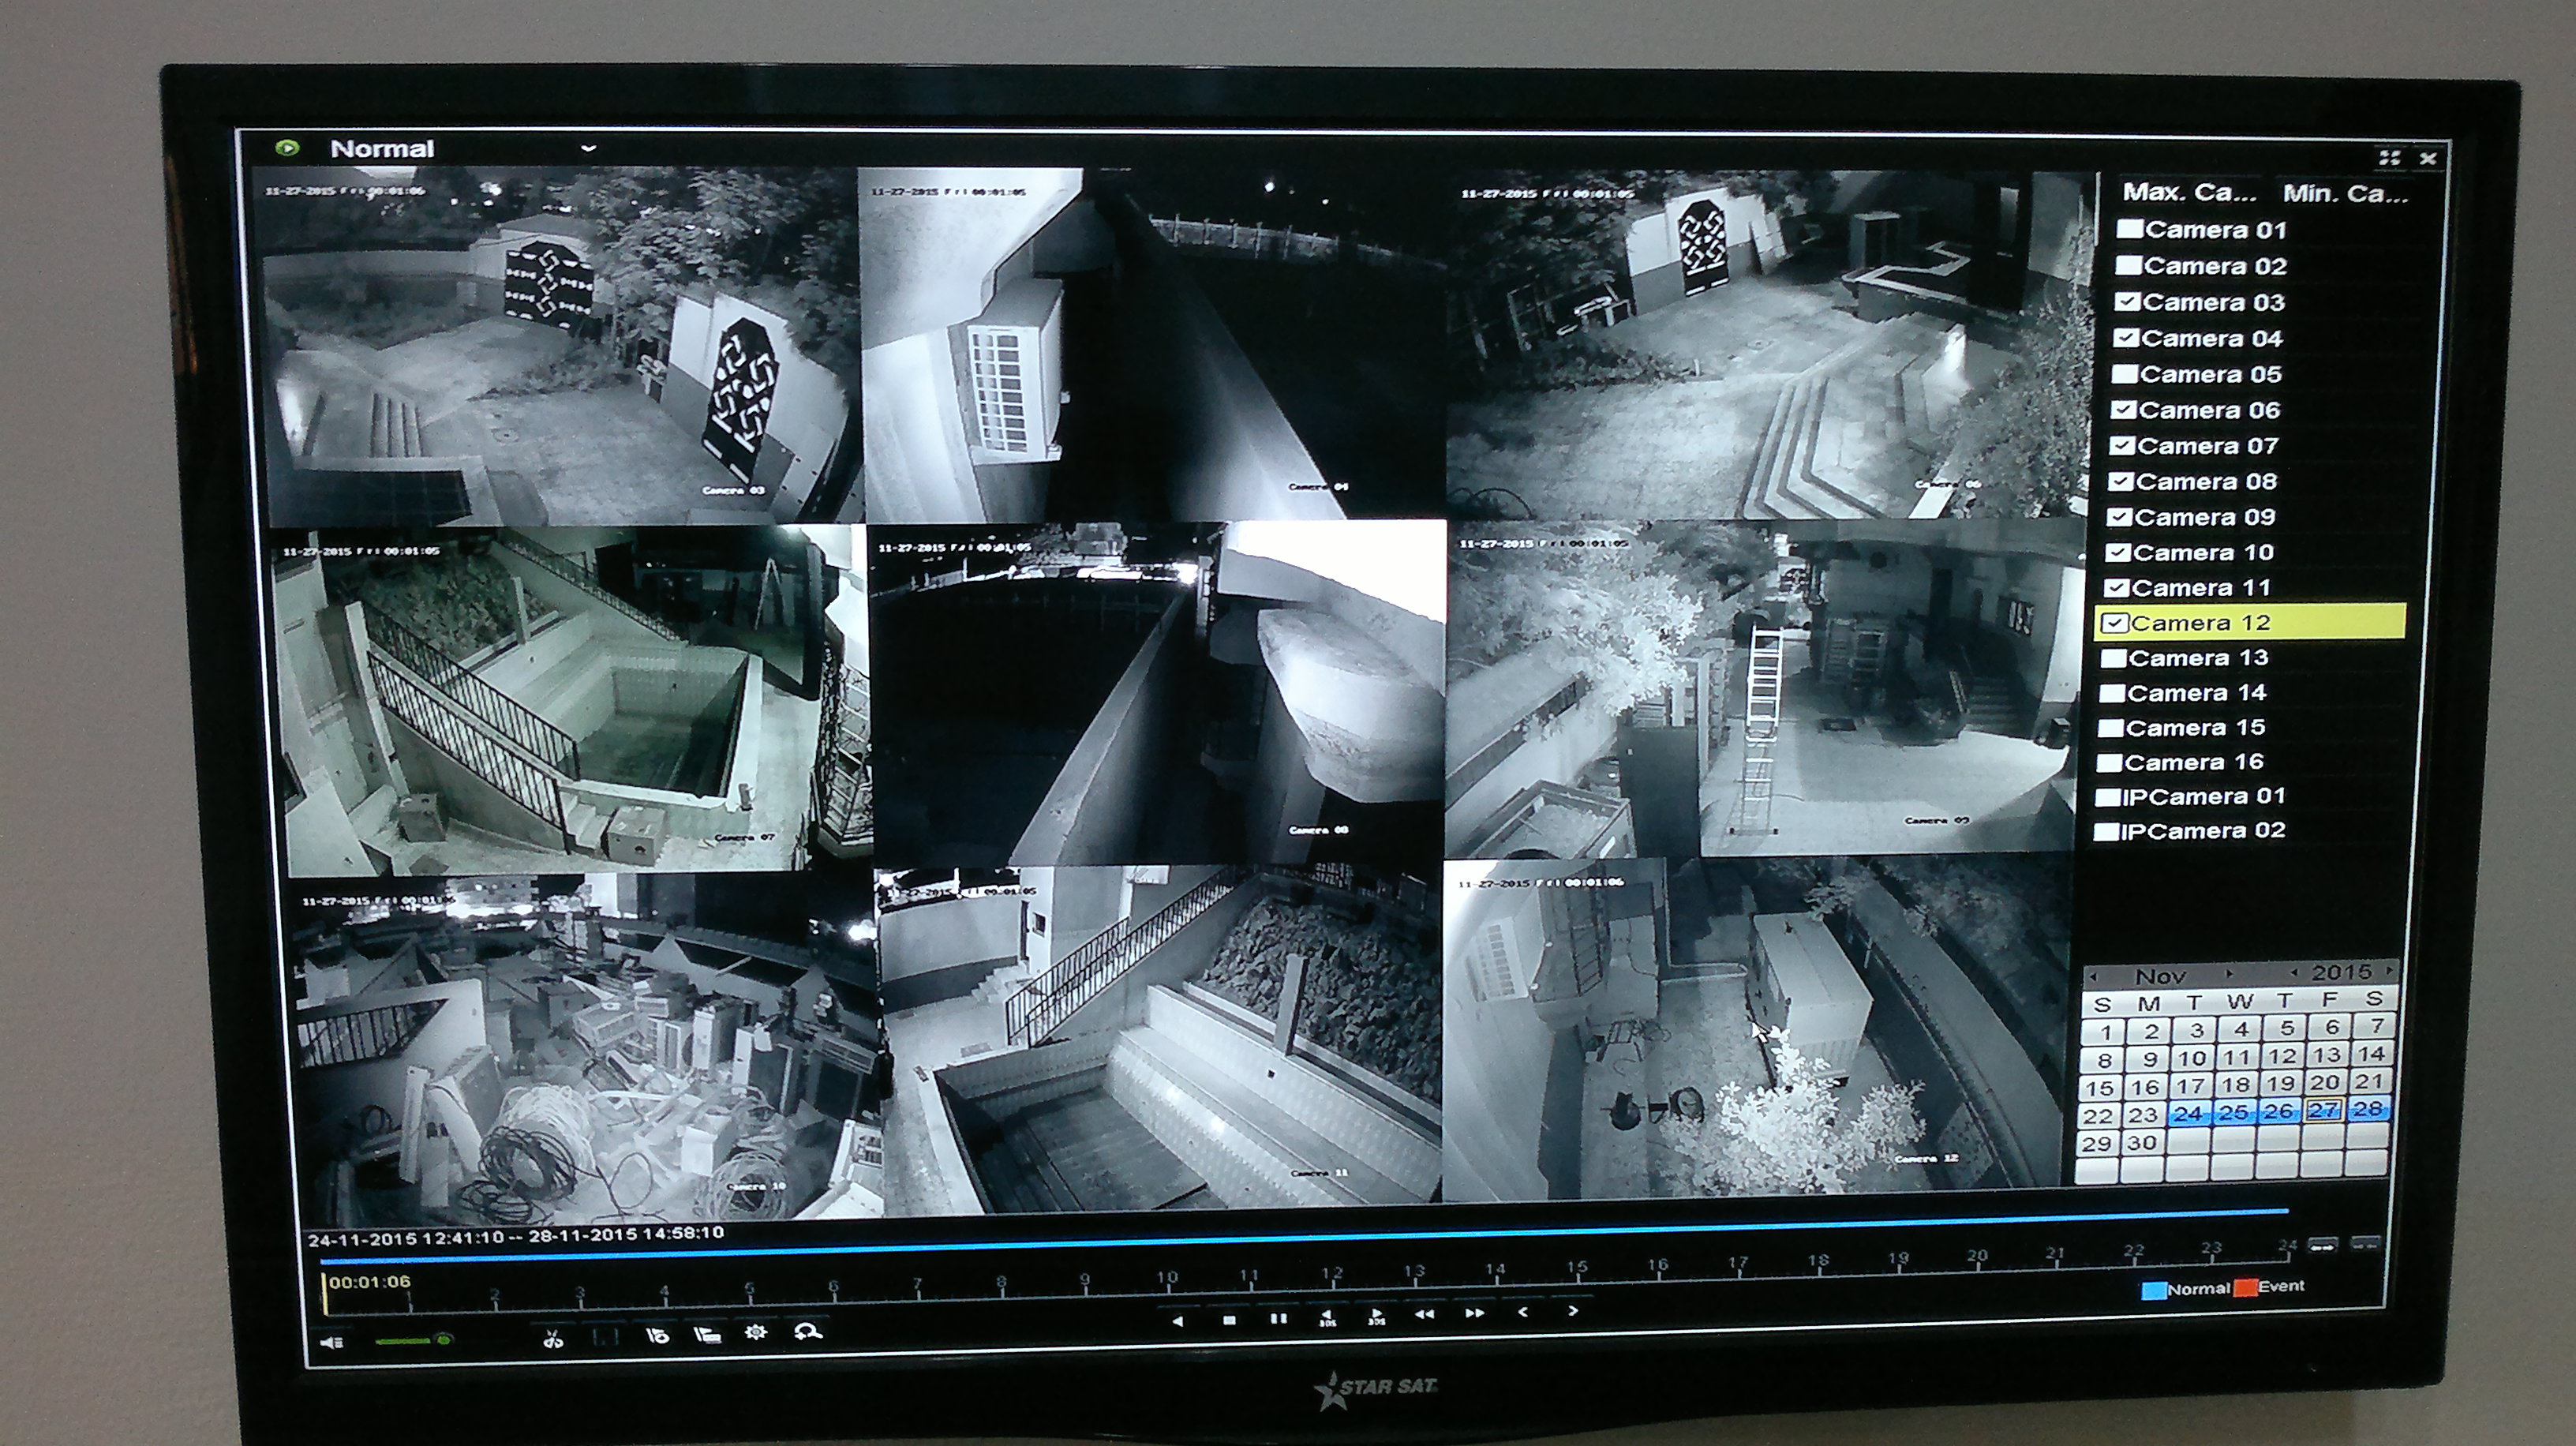Click the fast forward icon
Viewport: 2576px width, 1446px height.
[1474, 1313]
